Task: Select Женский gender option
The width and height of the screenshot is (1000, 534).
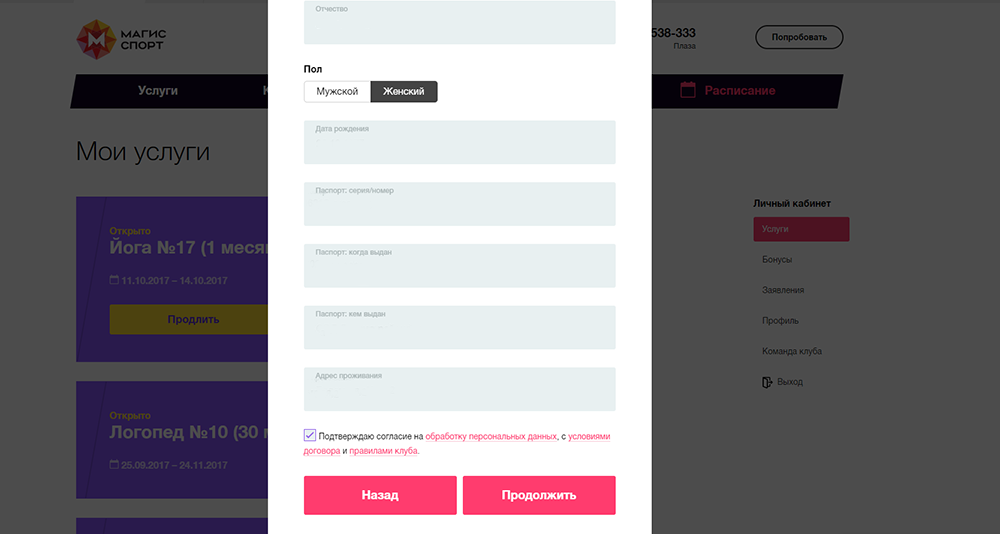Action: click(x=404, y=92)
